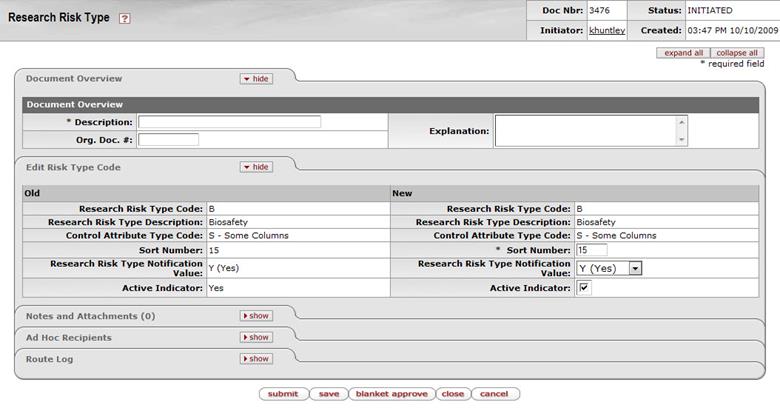Show Notes and Attachments section
The height and width of the screenshot is (408, 780).
click(x=256, y=316)
